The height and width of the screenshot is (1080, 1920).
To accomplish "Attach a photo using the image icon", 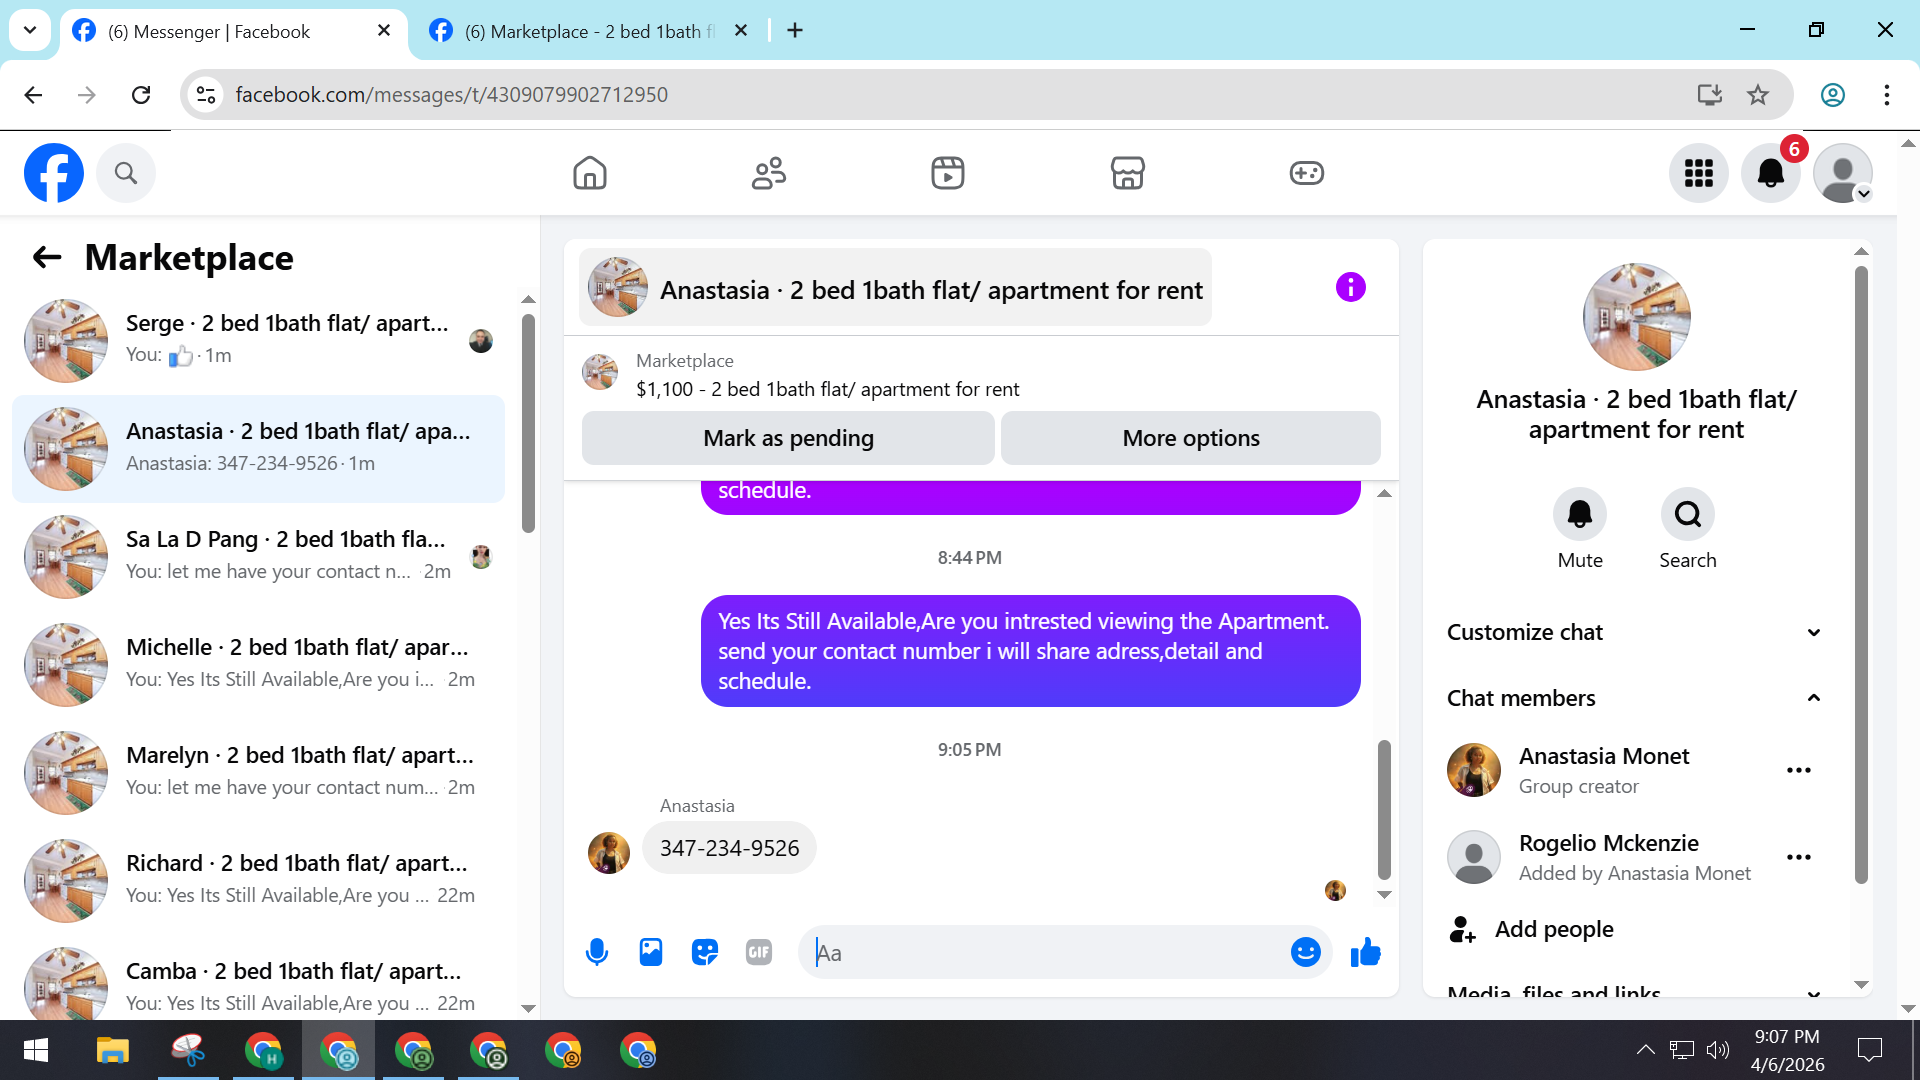I will coord(651,952).
